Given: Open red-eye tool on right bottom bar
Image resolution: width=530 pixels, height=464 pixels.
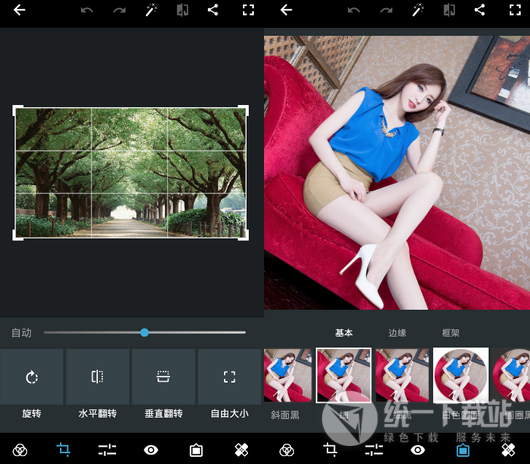Looking at the screenshot, I should click(x=418, y=450).
